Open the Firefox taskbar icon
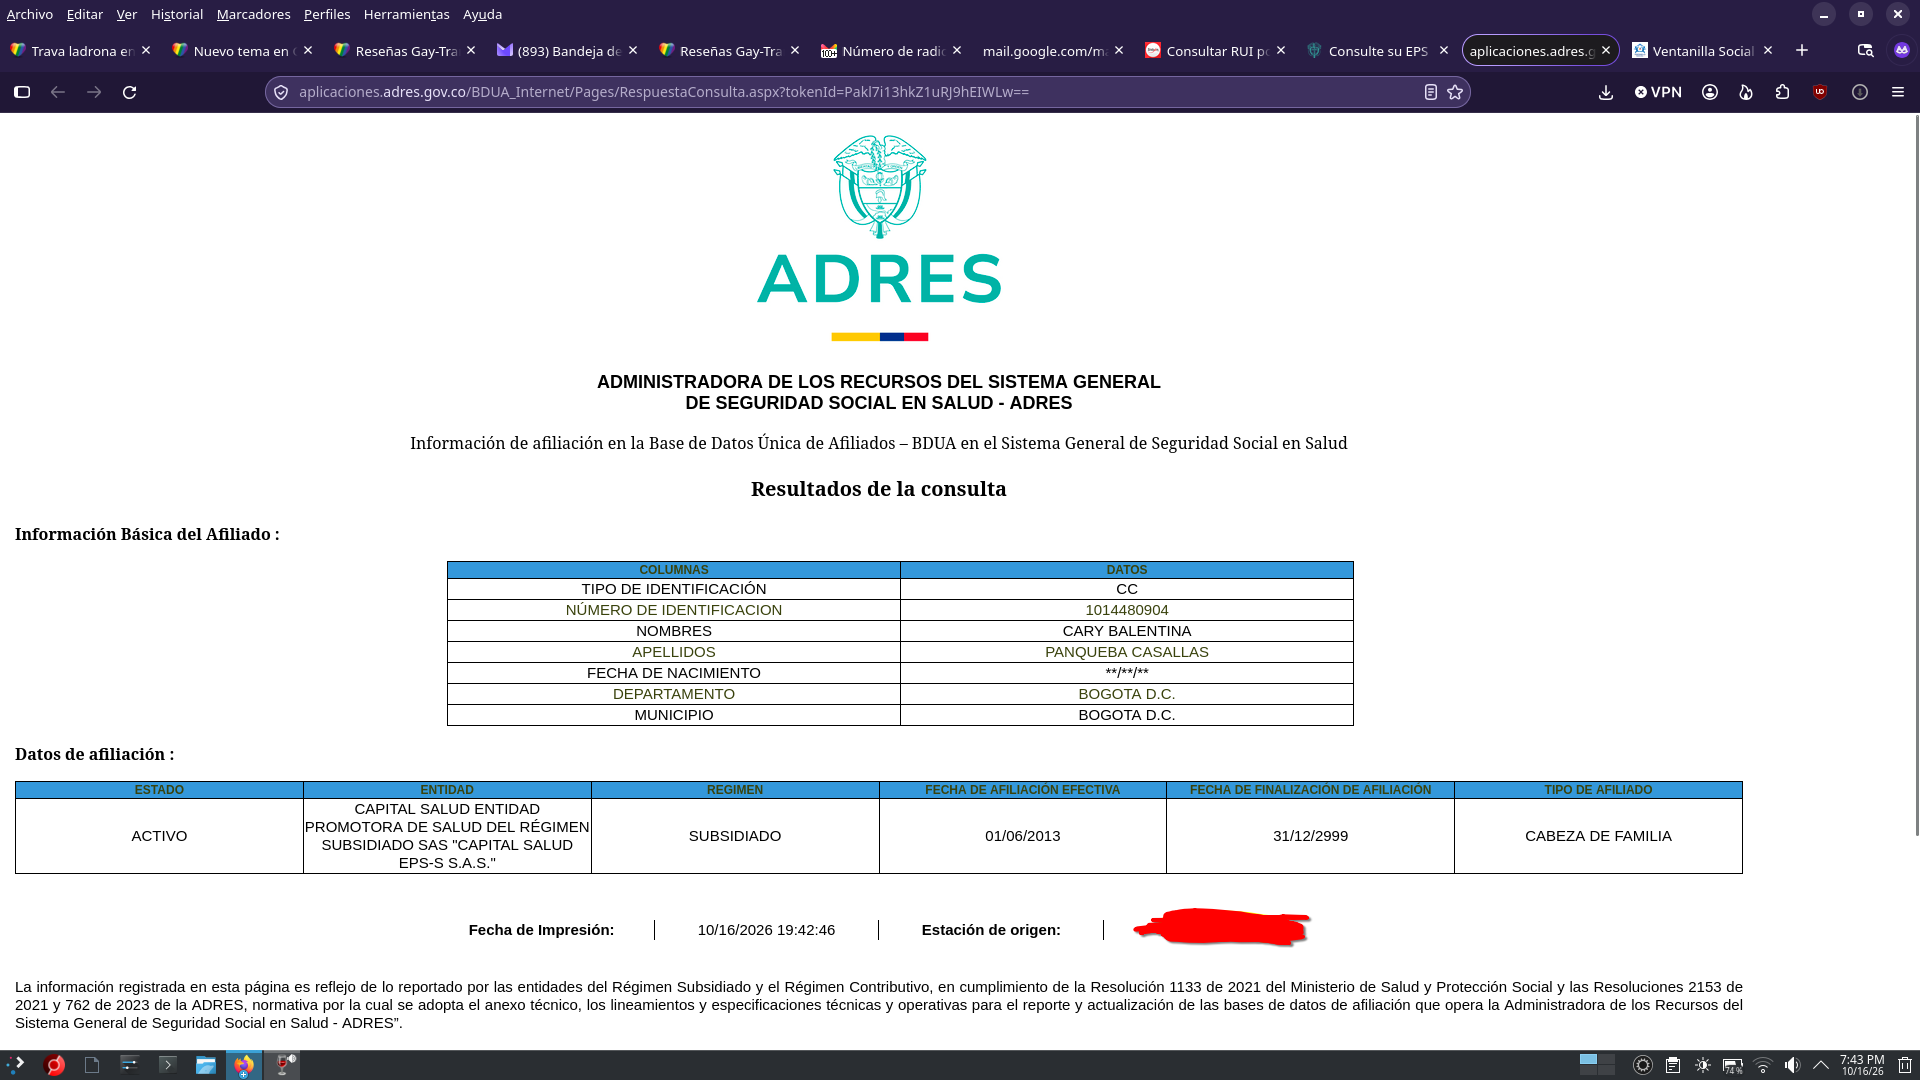 click(x=243, y=1065)
